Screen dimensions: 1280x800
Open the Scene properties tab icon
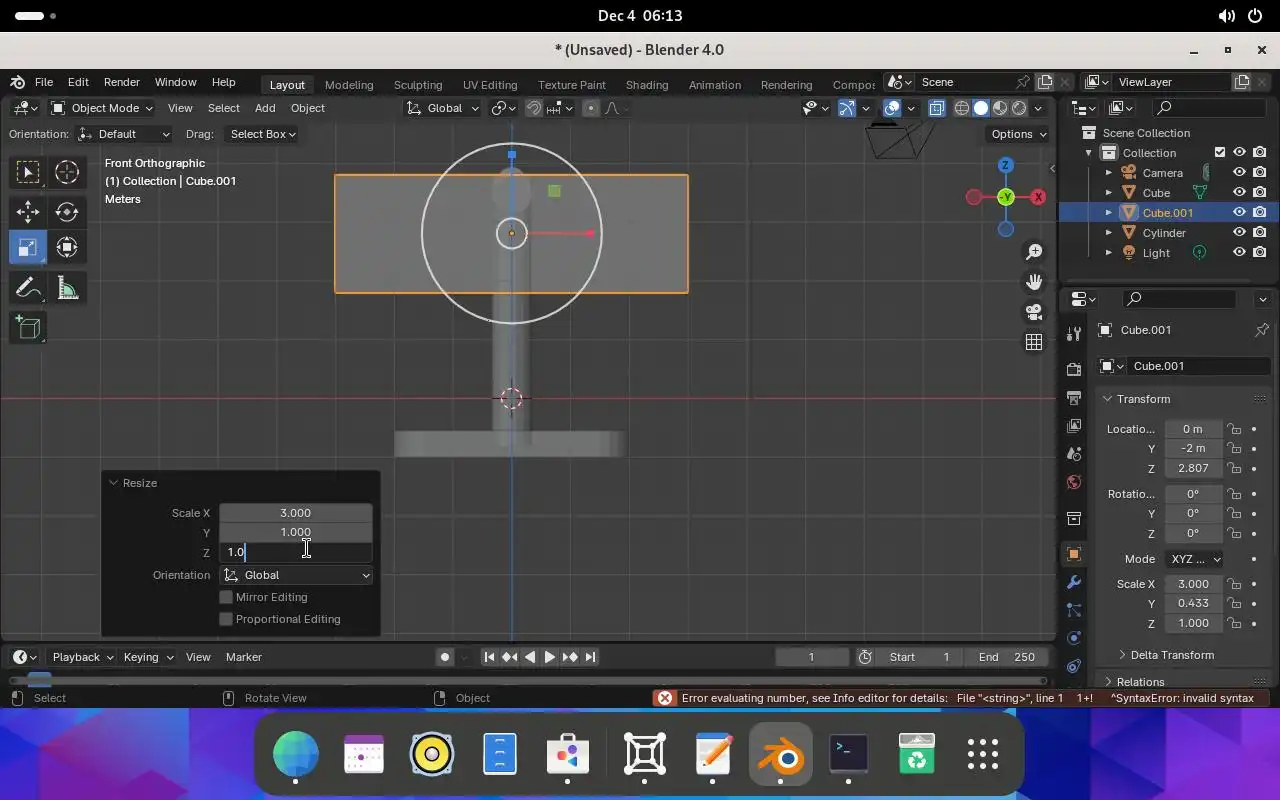(1074, 453)
